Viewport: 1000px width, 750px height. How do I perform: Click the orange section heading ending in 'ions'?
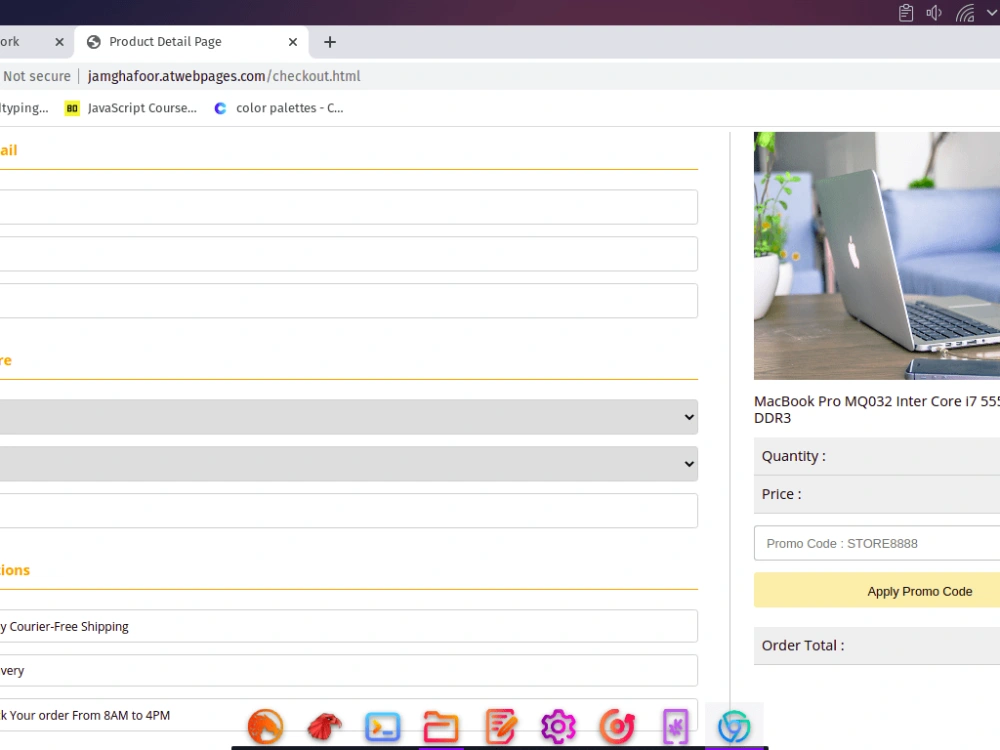pos(15,570)
